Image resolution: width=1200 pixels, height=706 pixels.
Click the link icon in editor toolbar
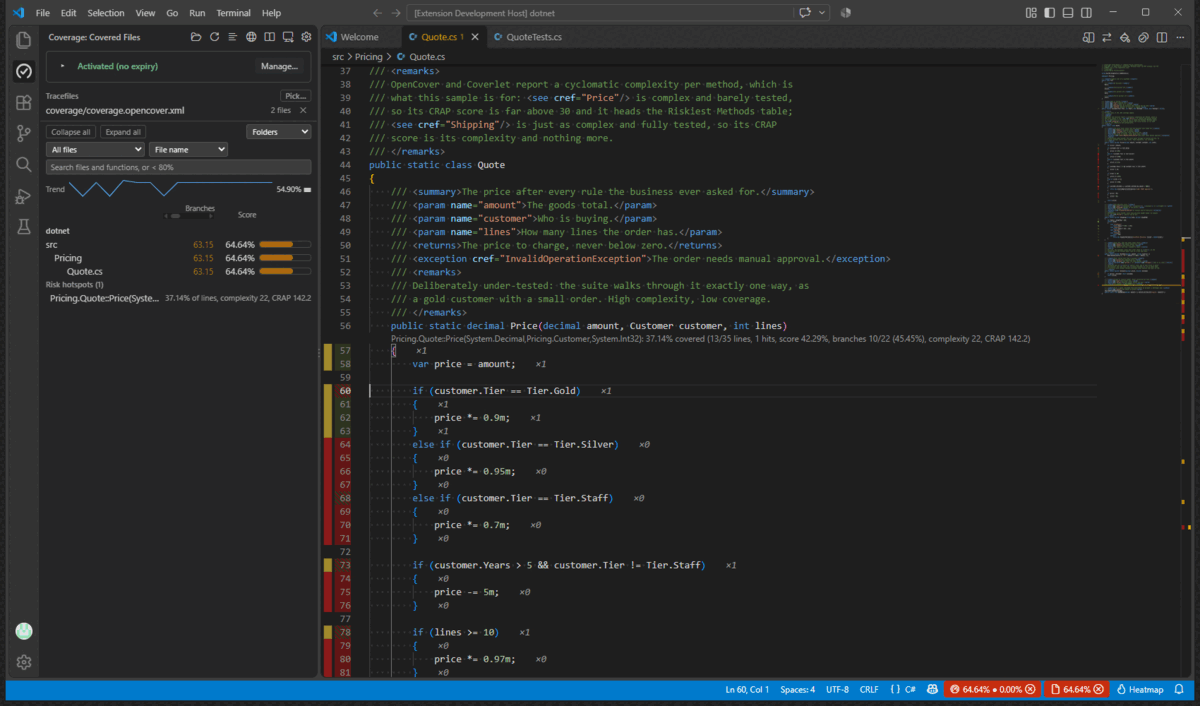1143,37
